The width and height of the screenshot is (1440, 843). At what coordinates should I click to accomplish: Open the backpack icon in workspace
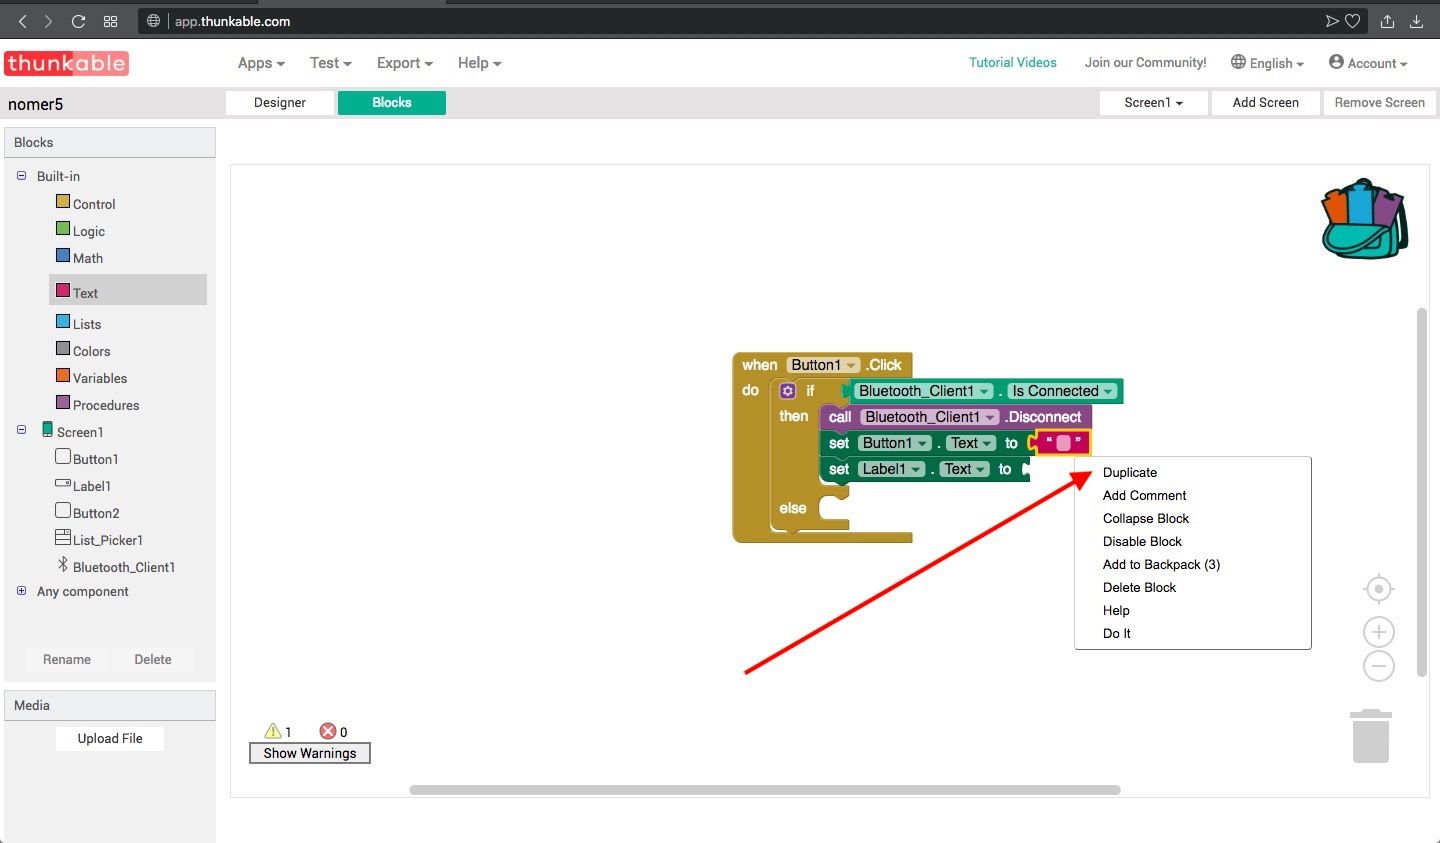[x=1365, y=219]
